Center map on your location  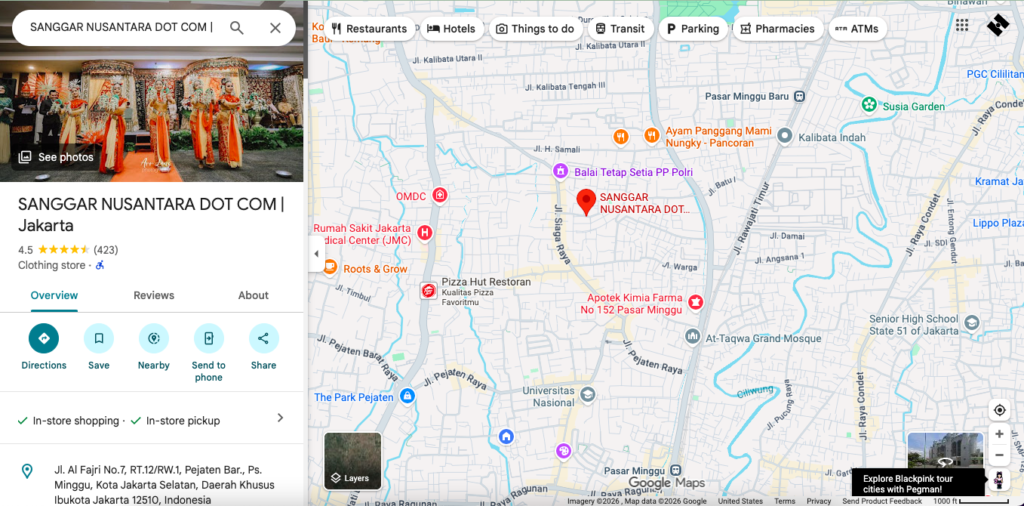(999, 410)
